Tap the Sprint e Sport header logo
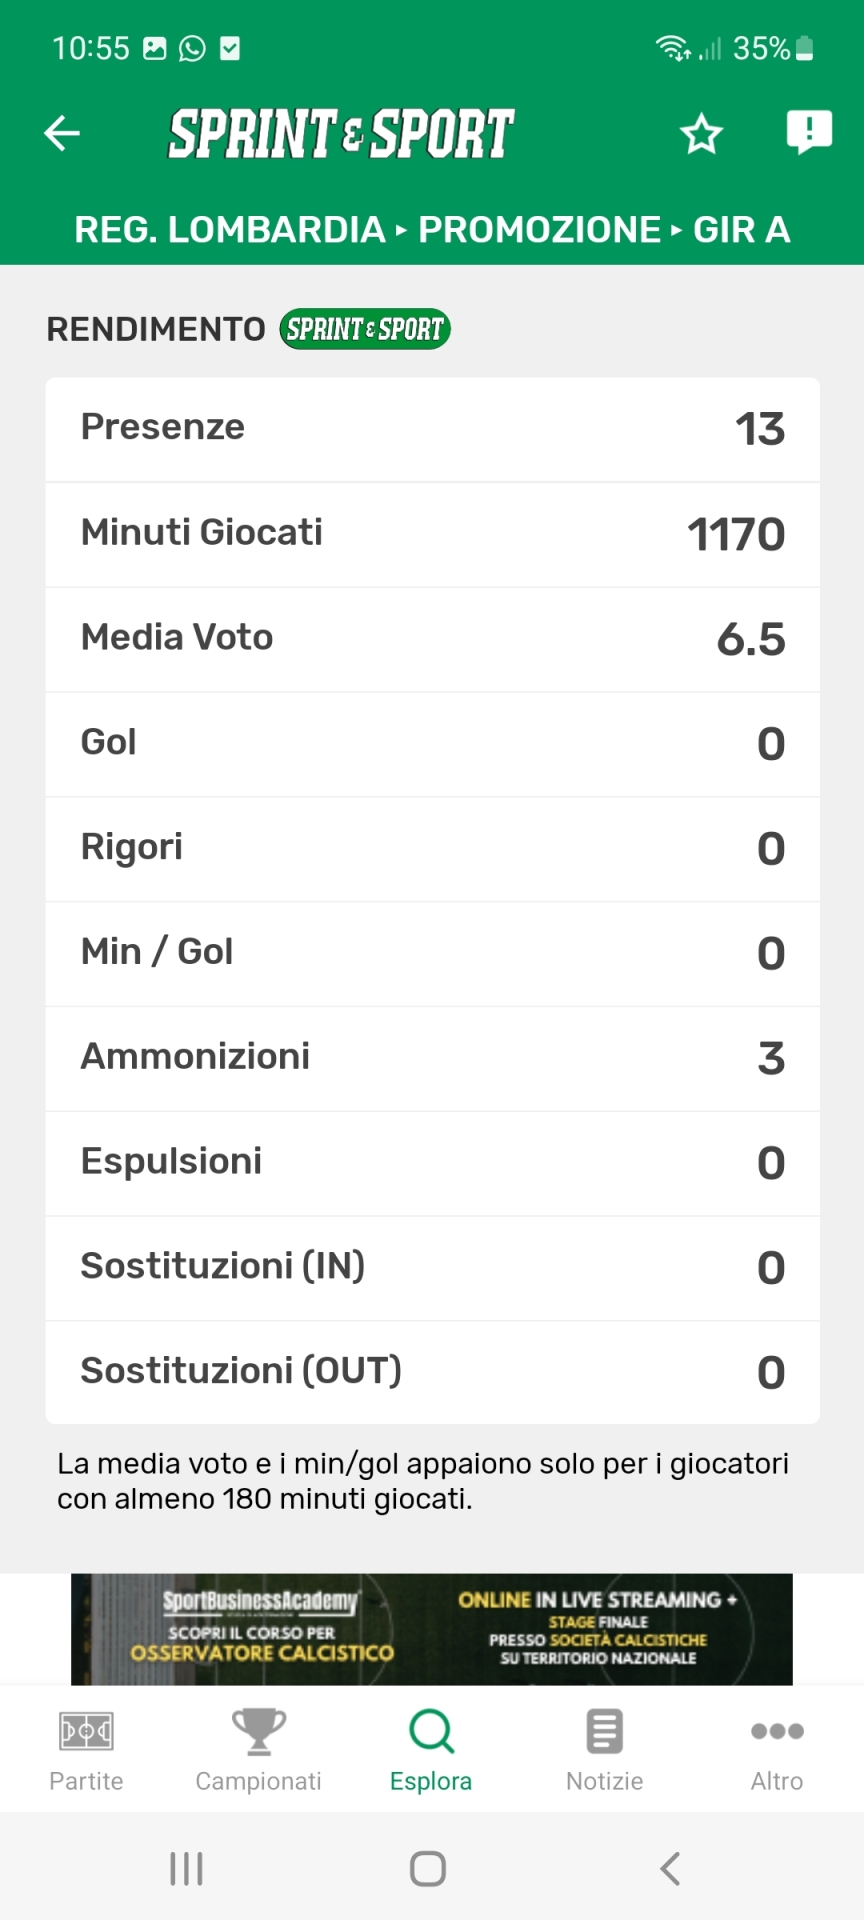Image resolution: width=864 pixels, height=1920 pixels. 341,134
